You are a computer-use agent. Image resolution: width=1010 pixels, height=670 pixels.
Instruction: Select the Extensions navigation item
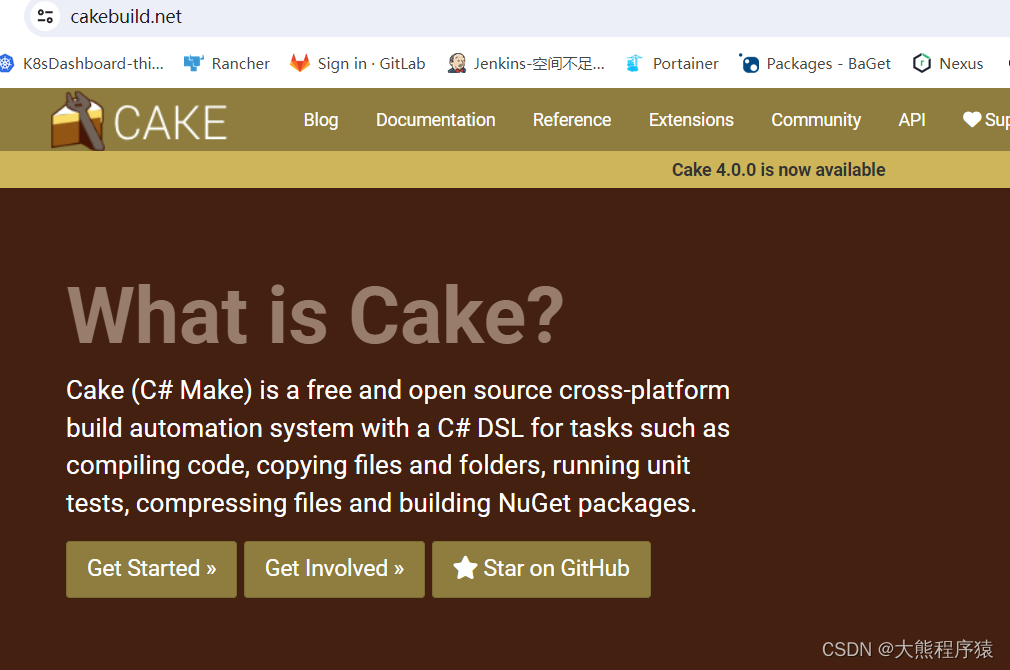pyautogui.click(x=691, y=119)
